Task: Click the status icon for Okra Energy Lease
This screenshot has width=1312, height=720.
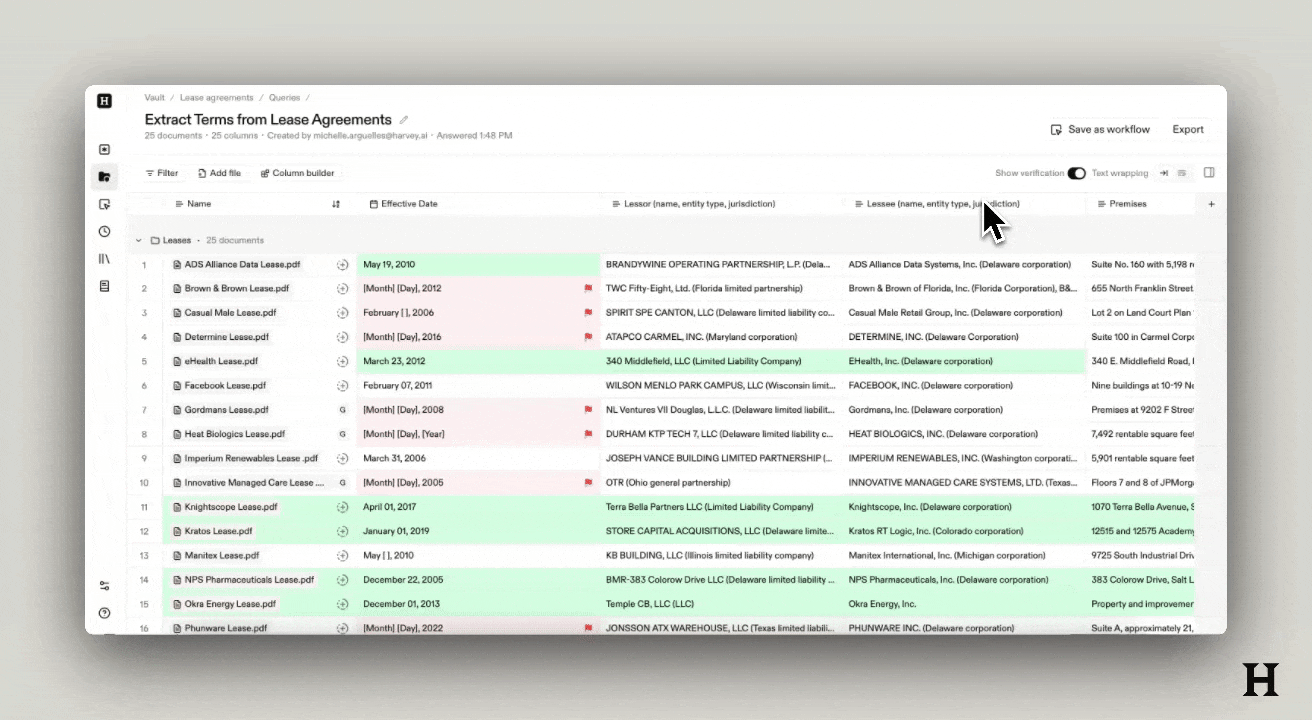Action: pos(342,604)
